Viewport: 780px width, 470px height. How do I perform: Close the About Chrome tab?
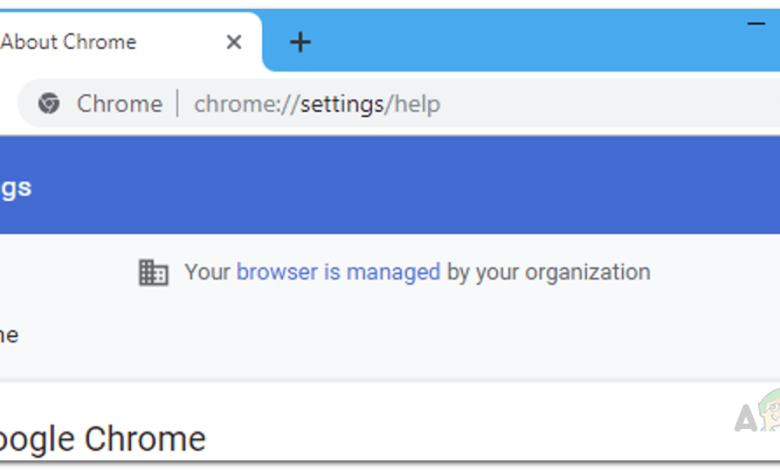point(233,42)
